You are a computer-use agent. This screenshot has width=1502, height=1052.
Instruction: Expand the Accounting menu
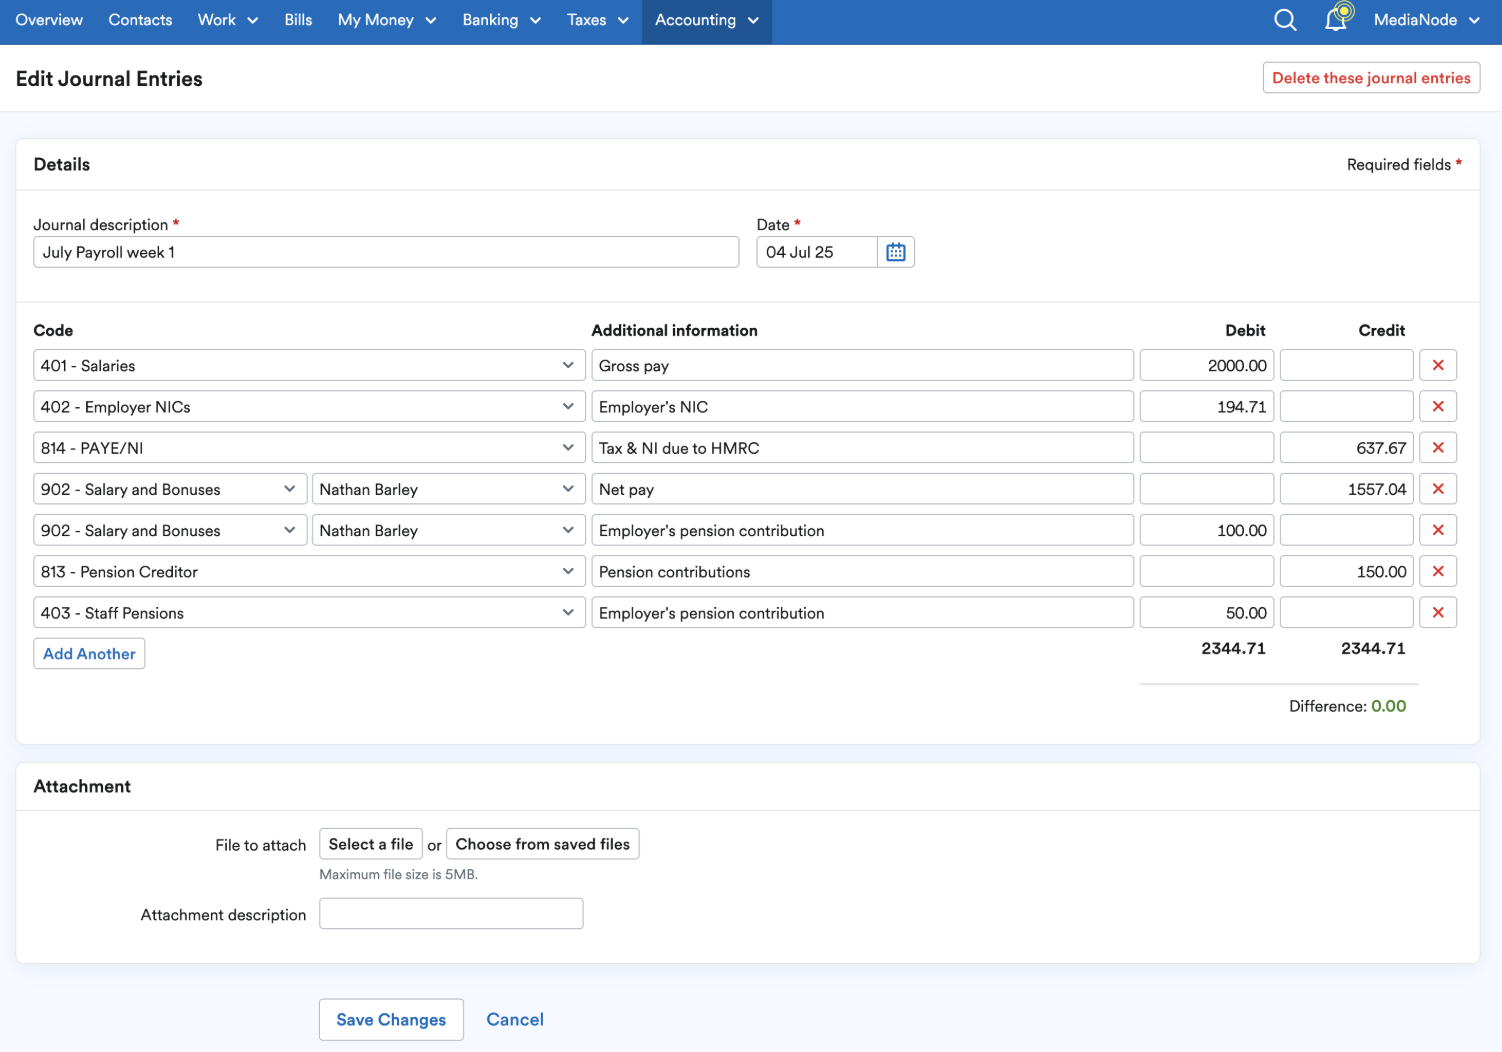[706, 20]
